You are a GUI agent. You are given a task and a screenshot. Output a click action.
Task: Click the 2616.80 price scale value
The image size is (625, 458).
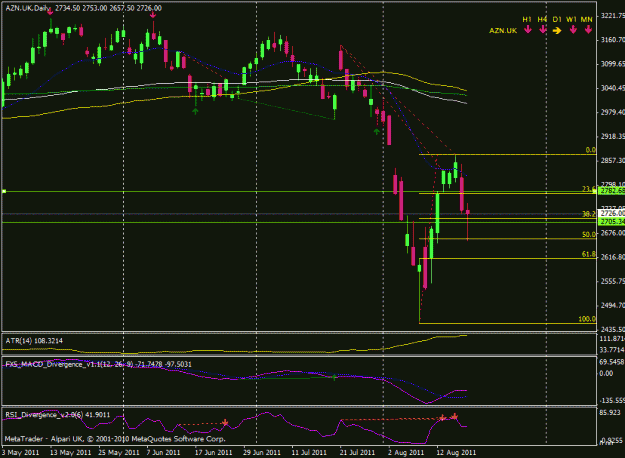(x=613, y=257)
